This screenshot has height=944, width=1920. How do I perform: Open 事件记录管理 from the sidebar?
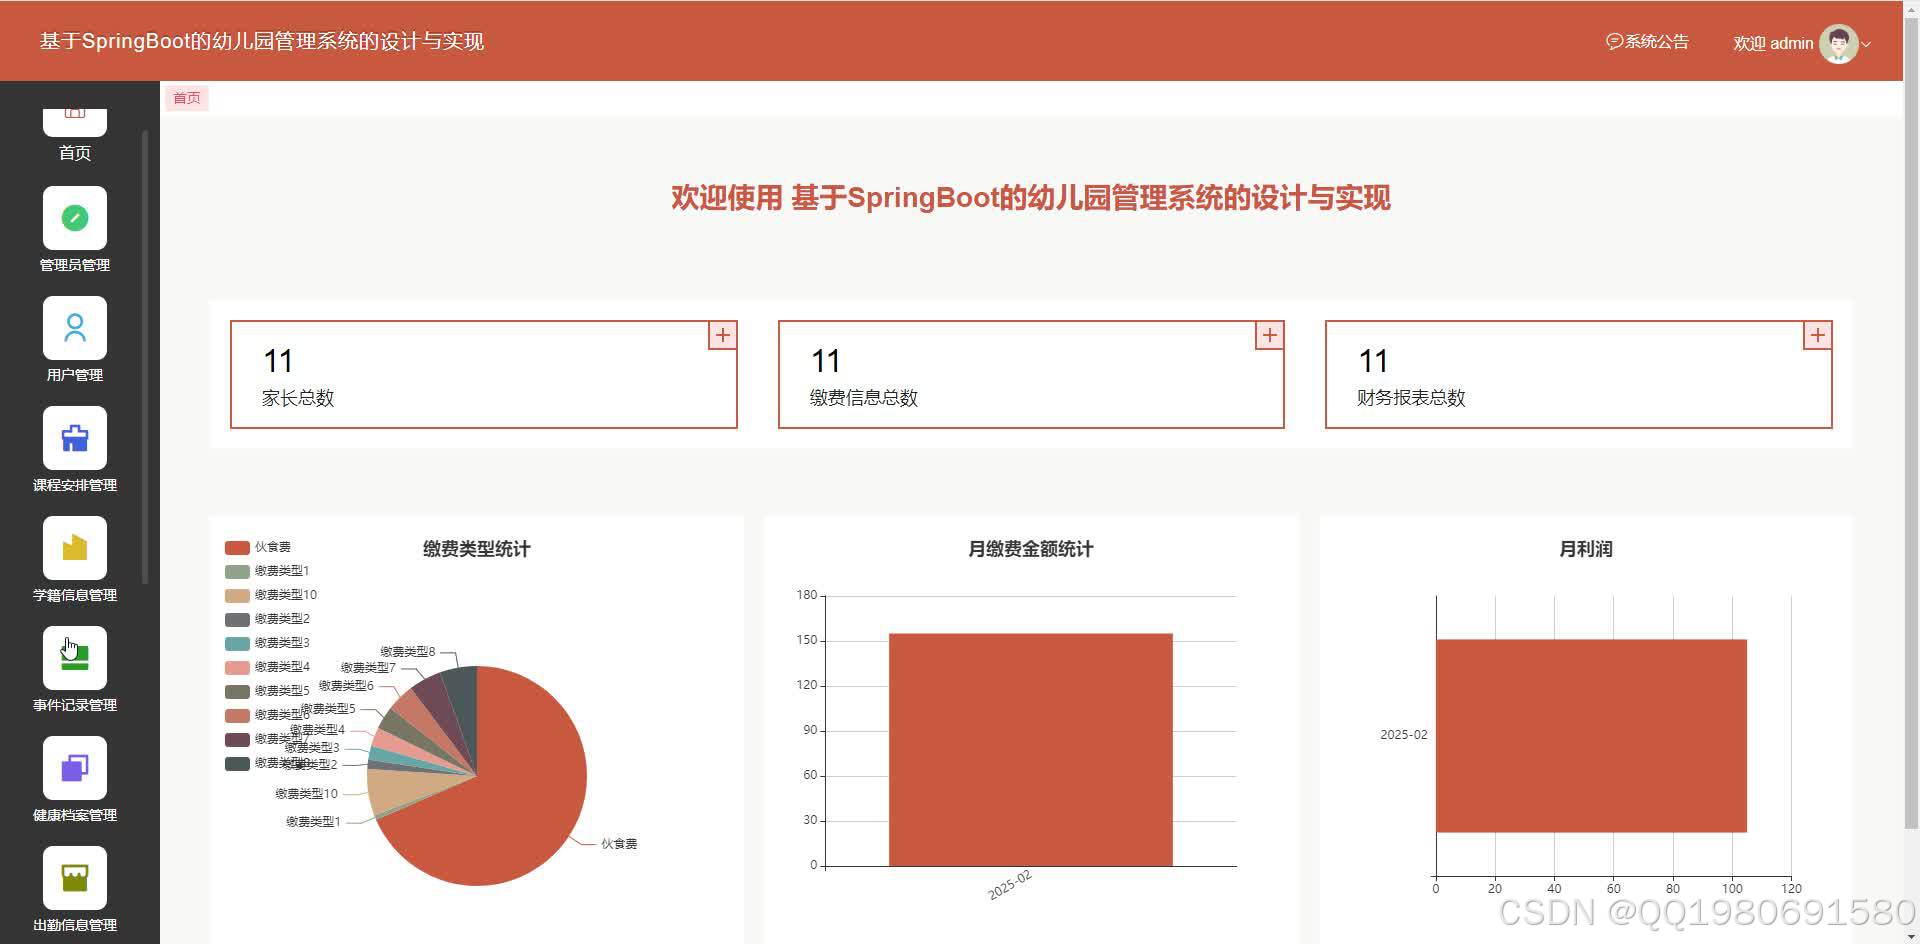pos(75,657)
